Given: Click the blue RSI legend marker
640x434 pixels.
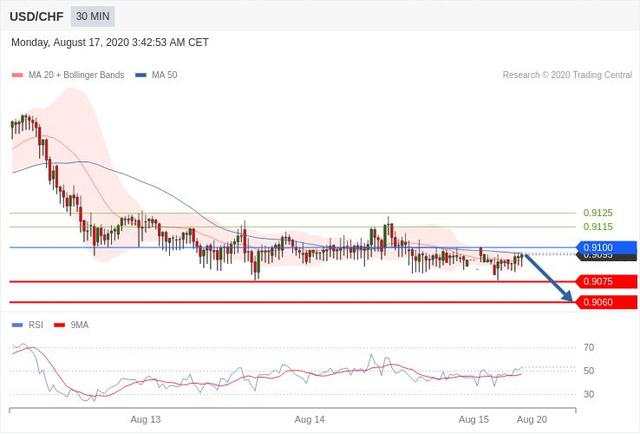Looking at the screenshot, I should [18, 325].
